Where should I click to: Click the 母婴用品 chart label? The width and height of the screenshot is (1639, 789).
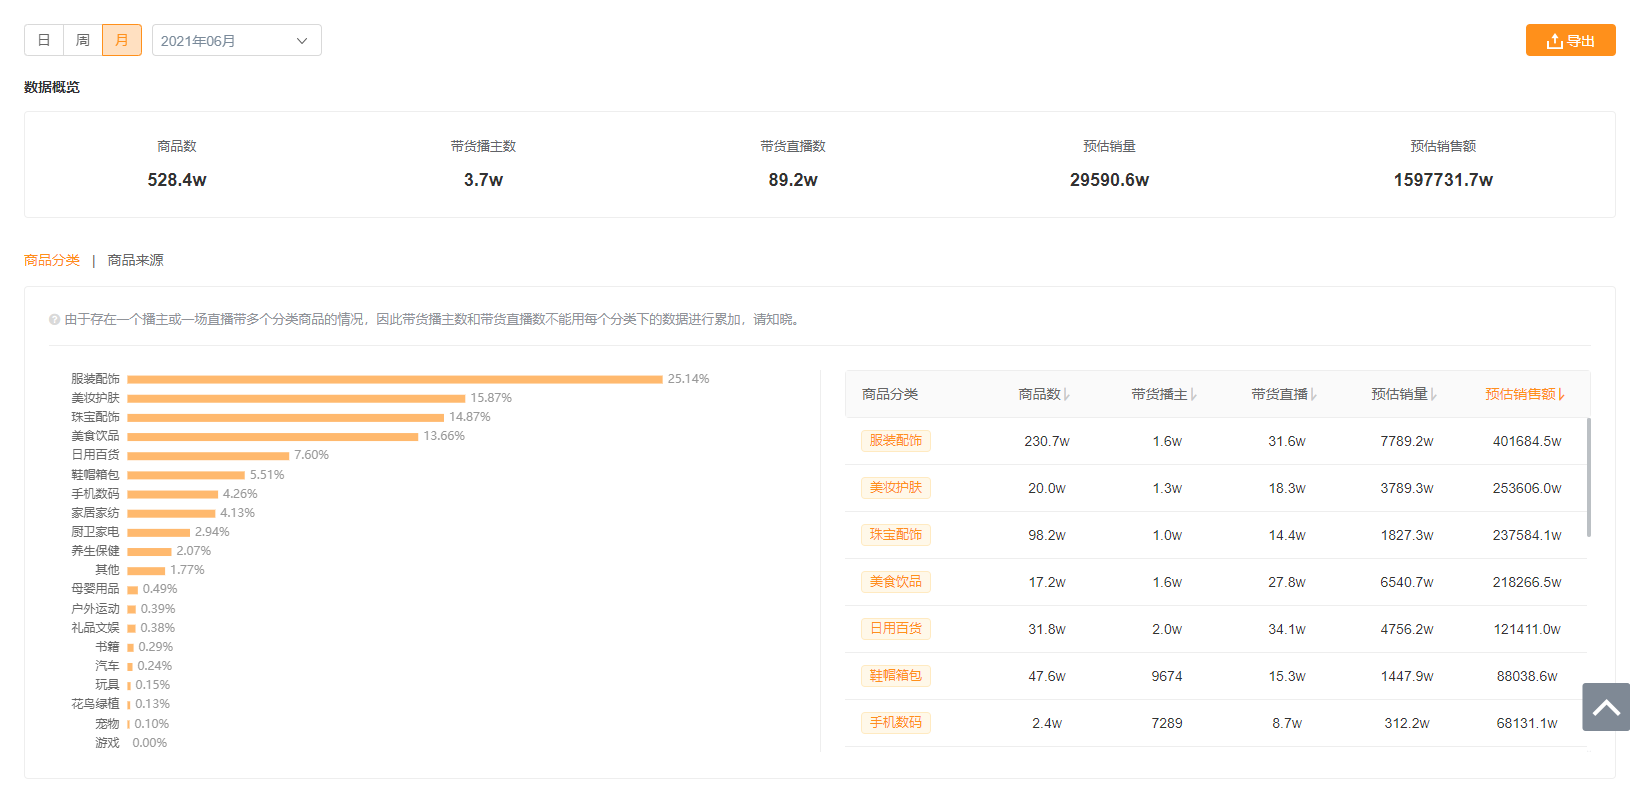coord(95,589)
